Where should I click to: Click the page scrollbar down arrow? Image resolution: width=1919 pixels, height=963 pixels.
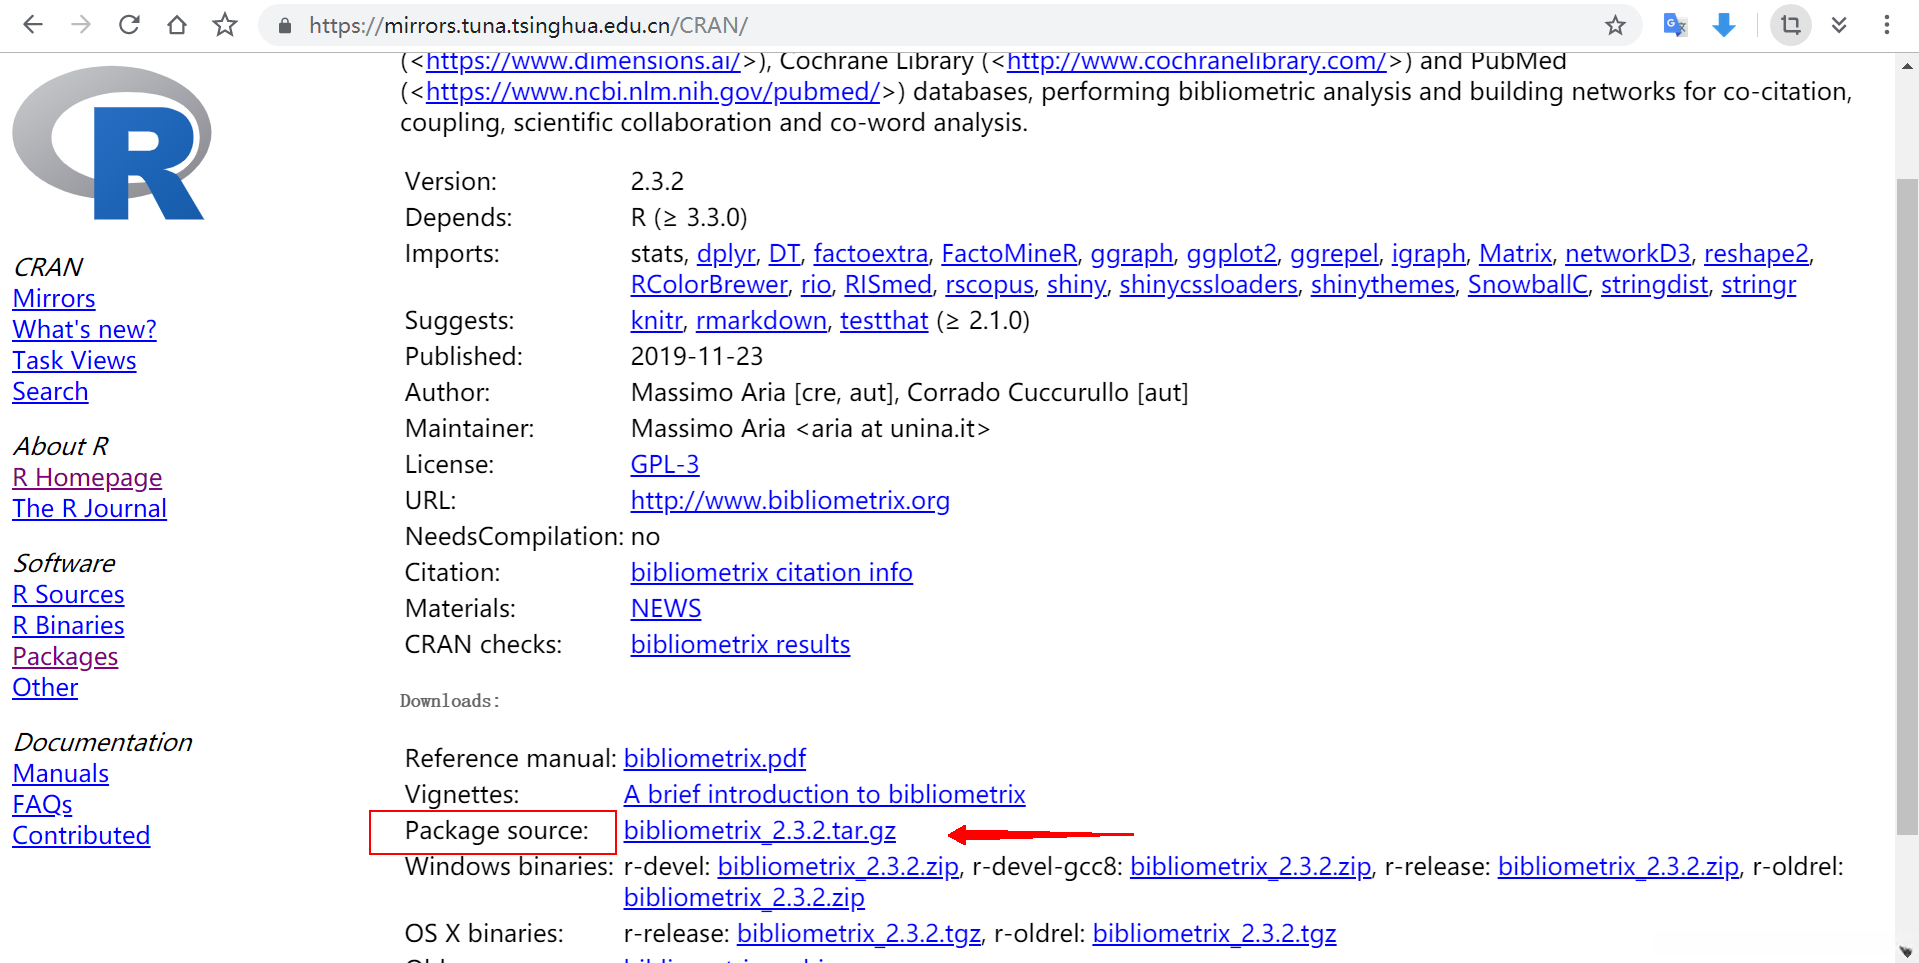pos(1907,952)
